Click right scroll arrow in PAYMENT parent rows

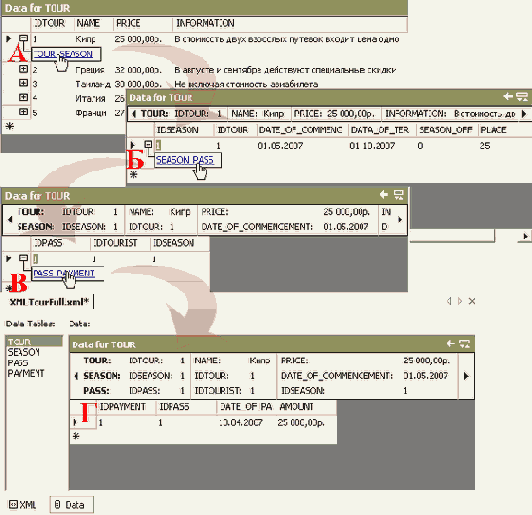(466, 376)
